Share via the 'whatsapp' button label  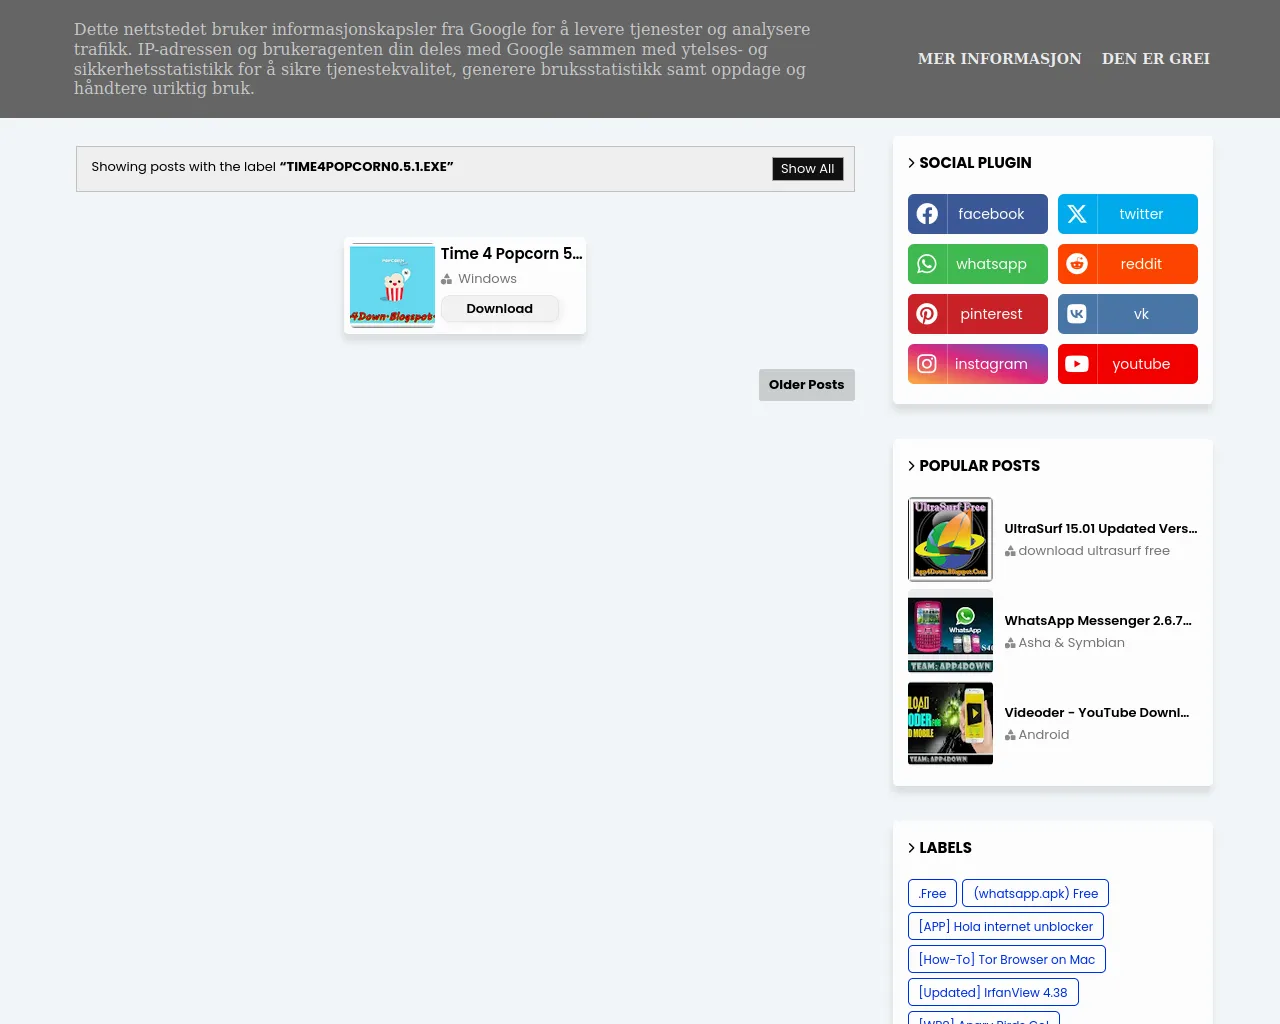click(x=991, y=264)
